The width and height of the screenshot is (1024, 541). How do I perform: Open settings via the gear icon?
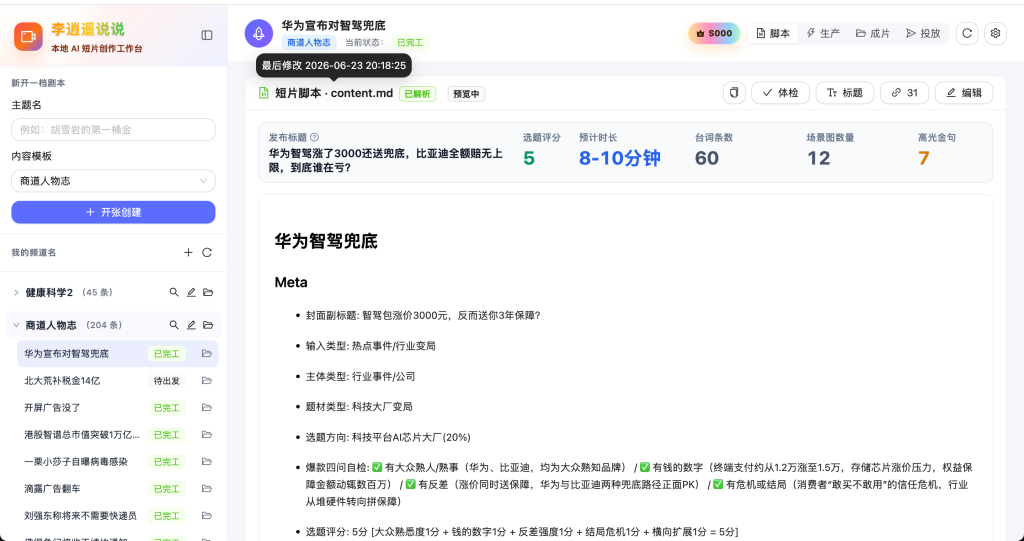point(995,33)
